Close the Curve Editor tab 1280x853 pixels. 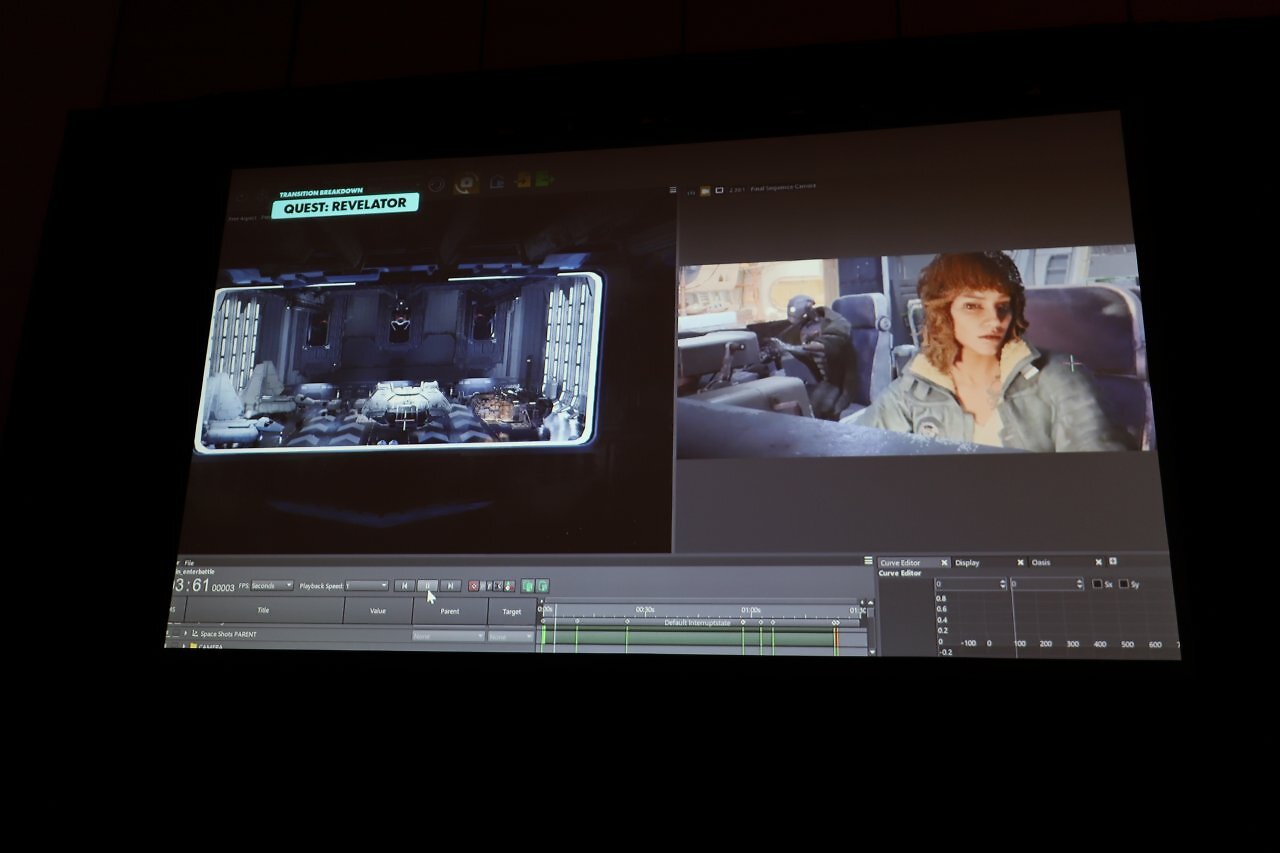click(x=944, y=563)
